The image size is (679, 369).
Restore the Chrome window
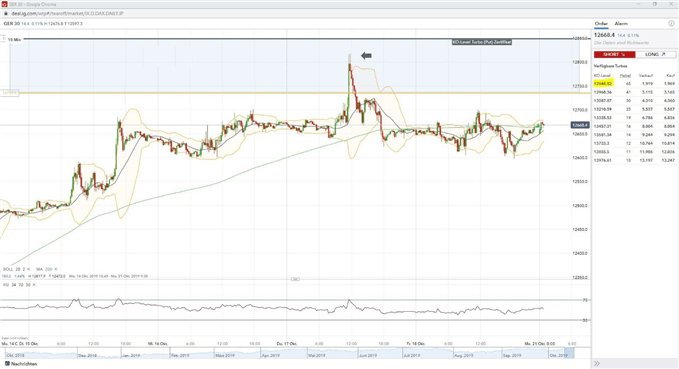coord(655,4)
